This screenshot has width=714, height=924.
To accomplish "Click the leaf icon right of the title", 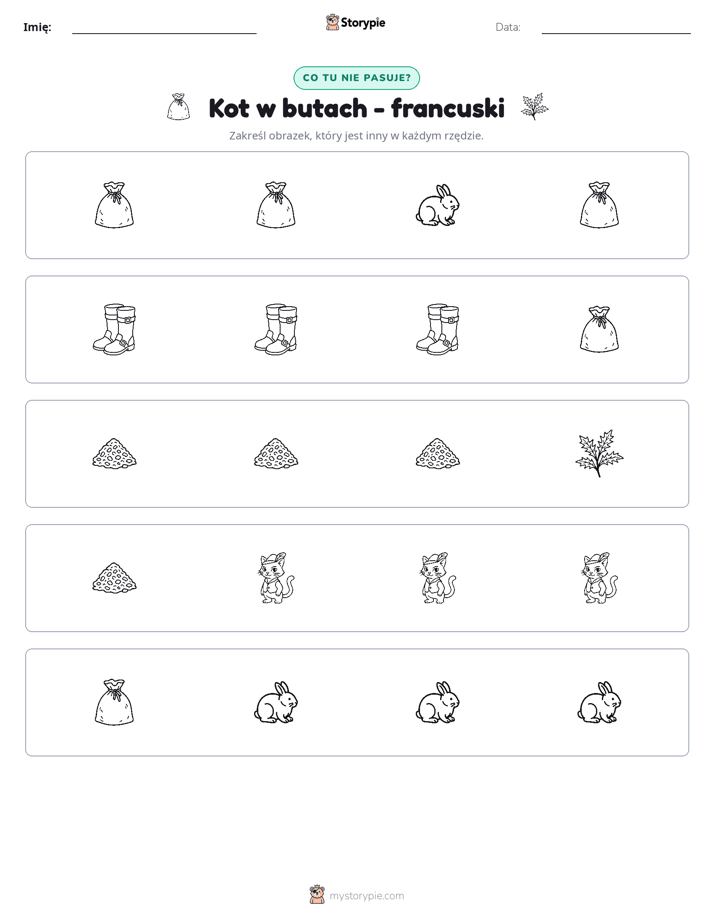I will (x=534, y=107).
